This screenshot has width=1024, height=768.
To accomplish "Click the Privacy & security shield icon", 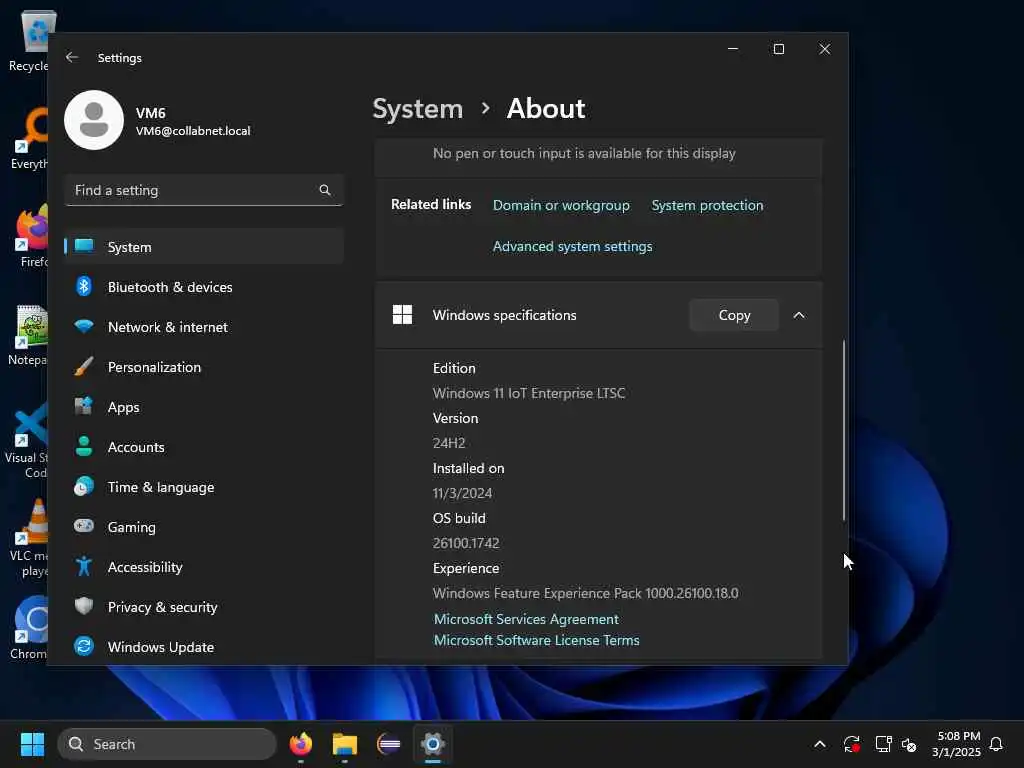I will pyautogui.click(x=84, y=606).
